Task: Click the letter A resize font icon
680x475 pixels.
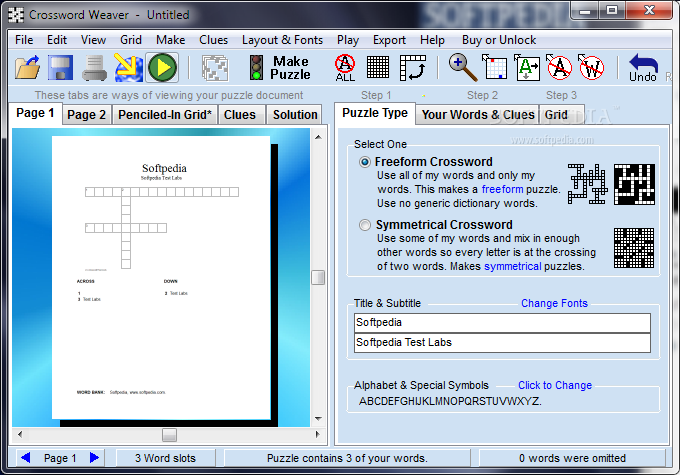Action: point(526,67)
